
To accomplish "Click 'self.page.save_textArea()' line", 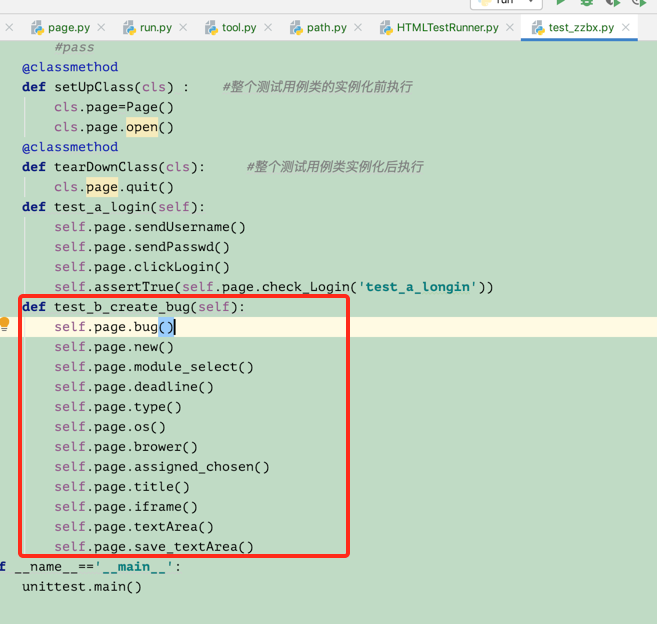I will click(154, 547).
